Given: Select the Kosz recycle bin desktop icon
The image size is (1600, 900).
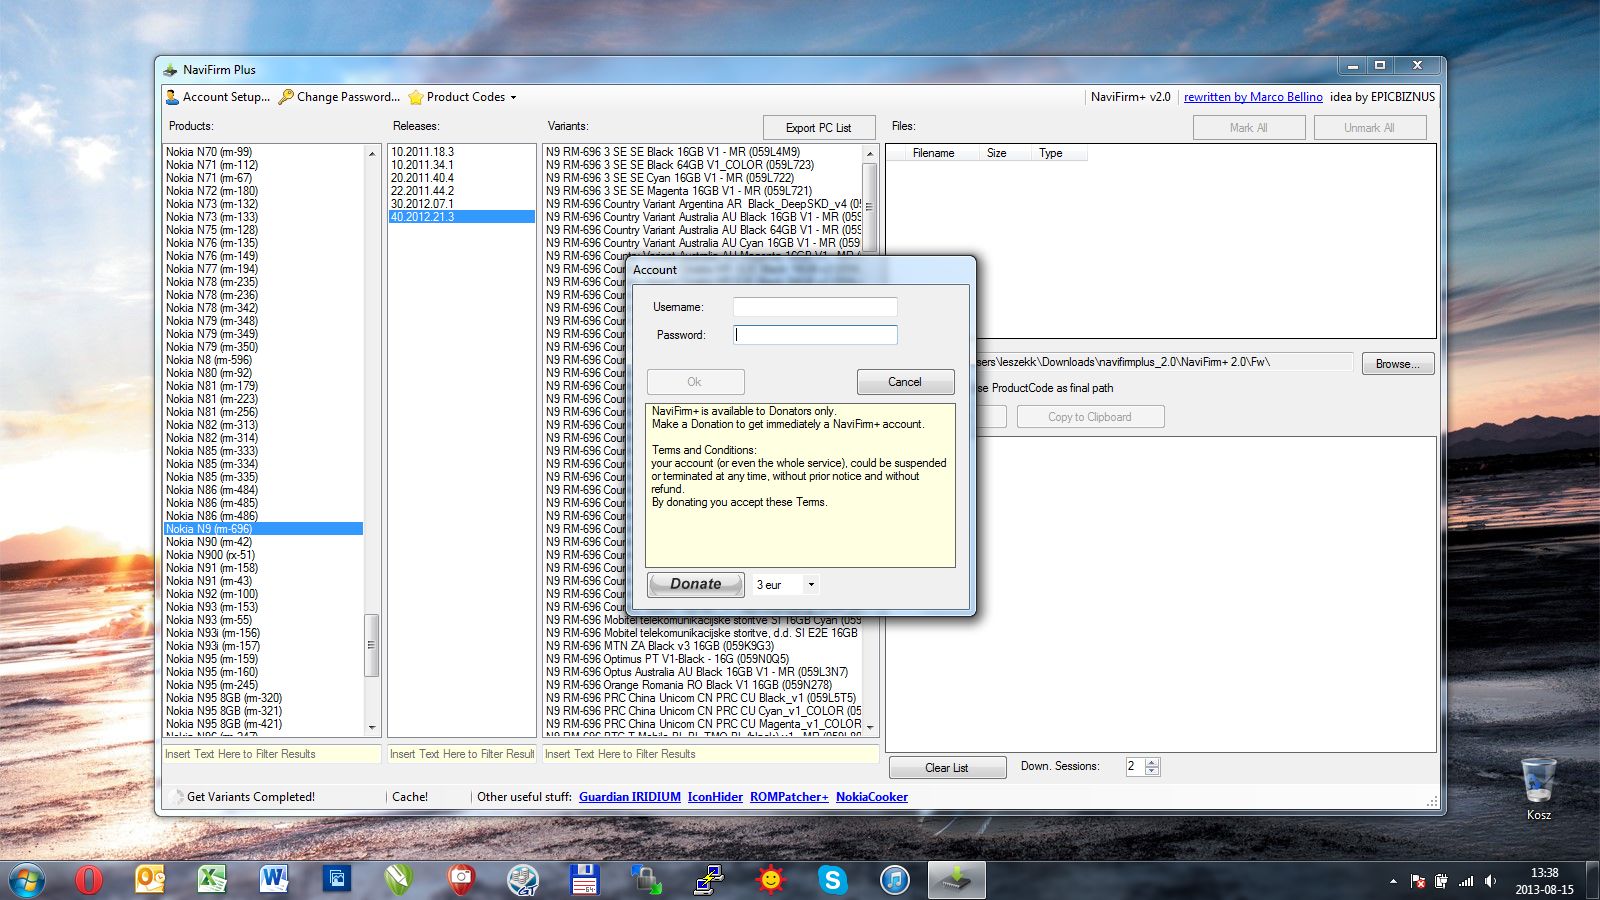Looking at the screenshot, I should (x=1539, y=790).
